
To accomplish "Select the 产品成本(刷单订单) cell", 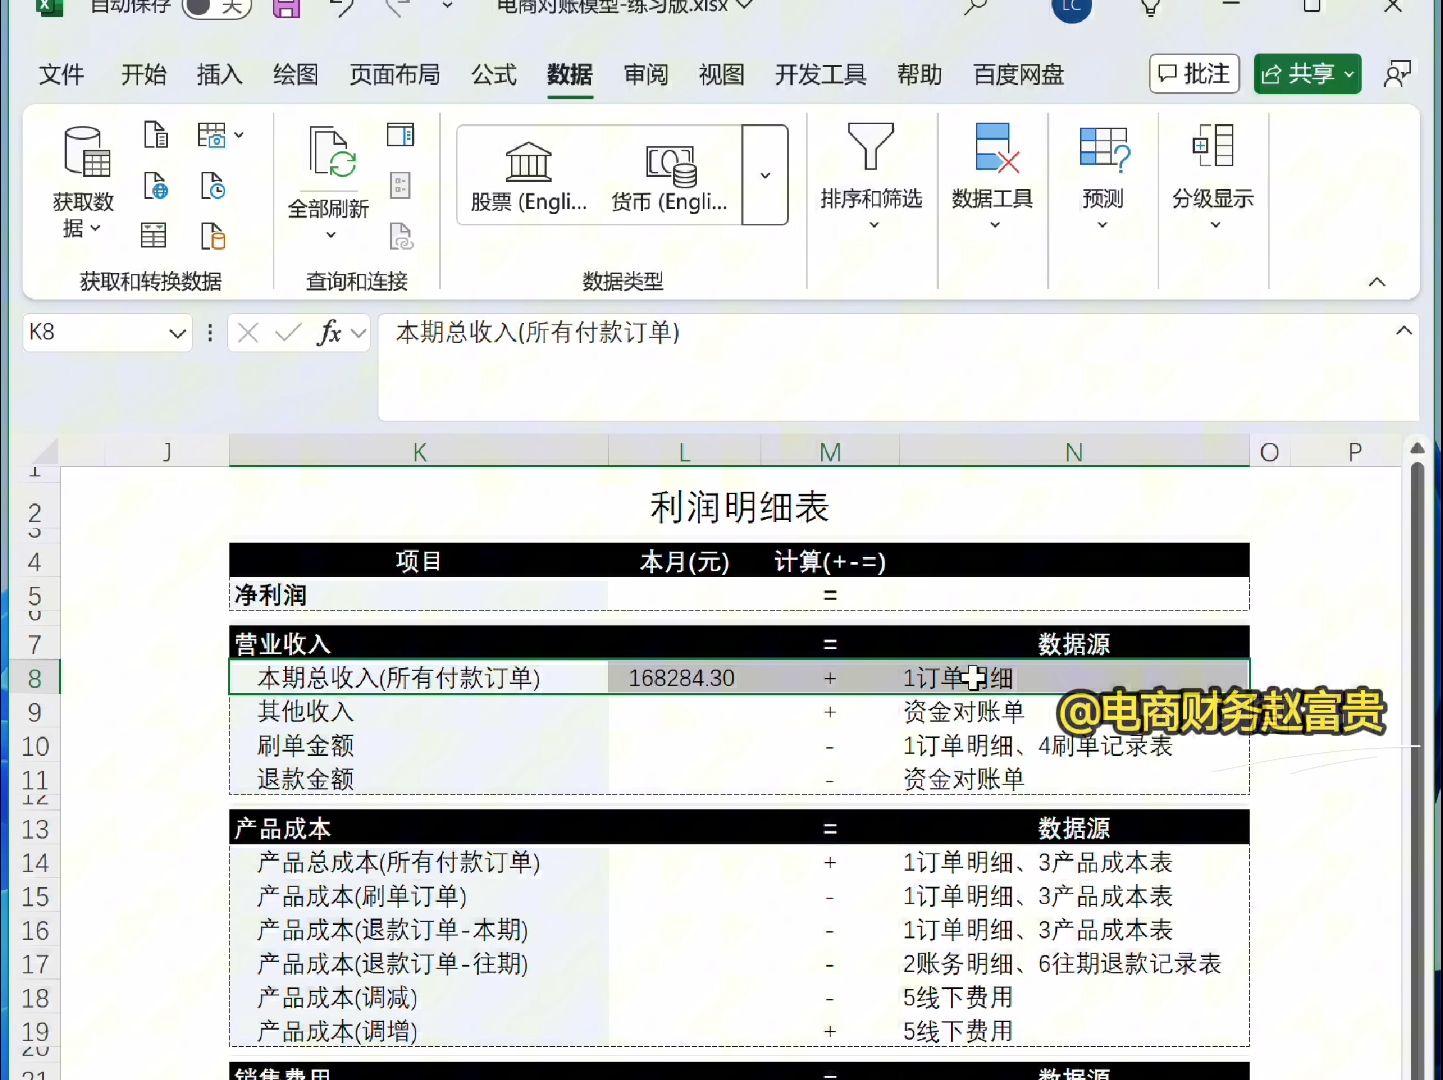I will (x=419, y=896).
